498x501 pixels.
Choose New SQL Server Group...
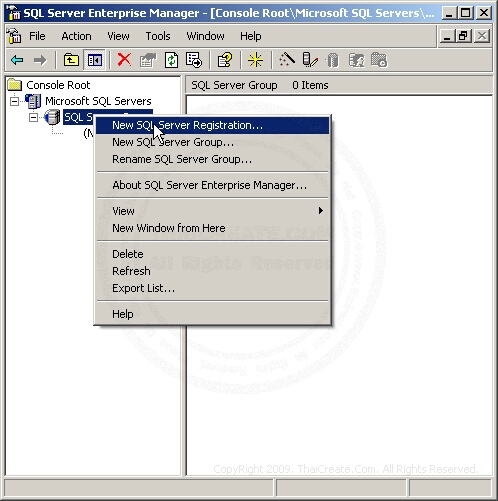(x=213, y=142)
